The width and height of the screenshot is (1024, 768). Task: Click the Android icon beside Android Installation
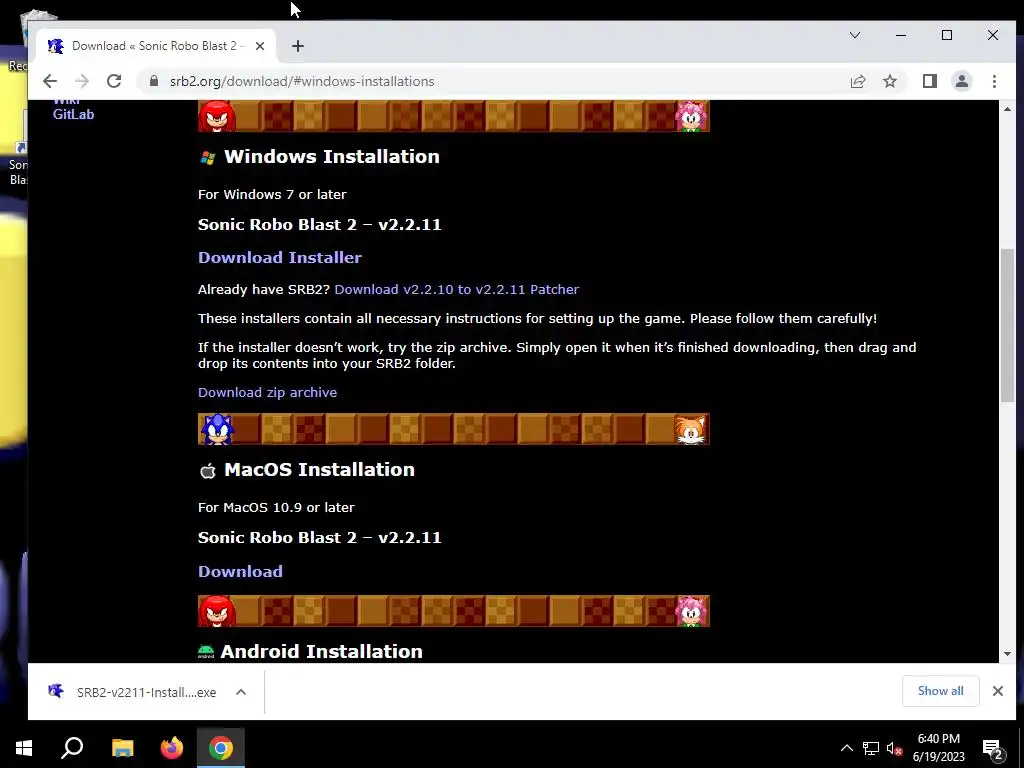point(206,651)
